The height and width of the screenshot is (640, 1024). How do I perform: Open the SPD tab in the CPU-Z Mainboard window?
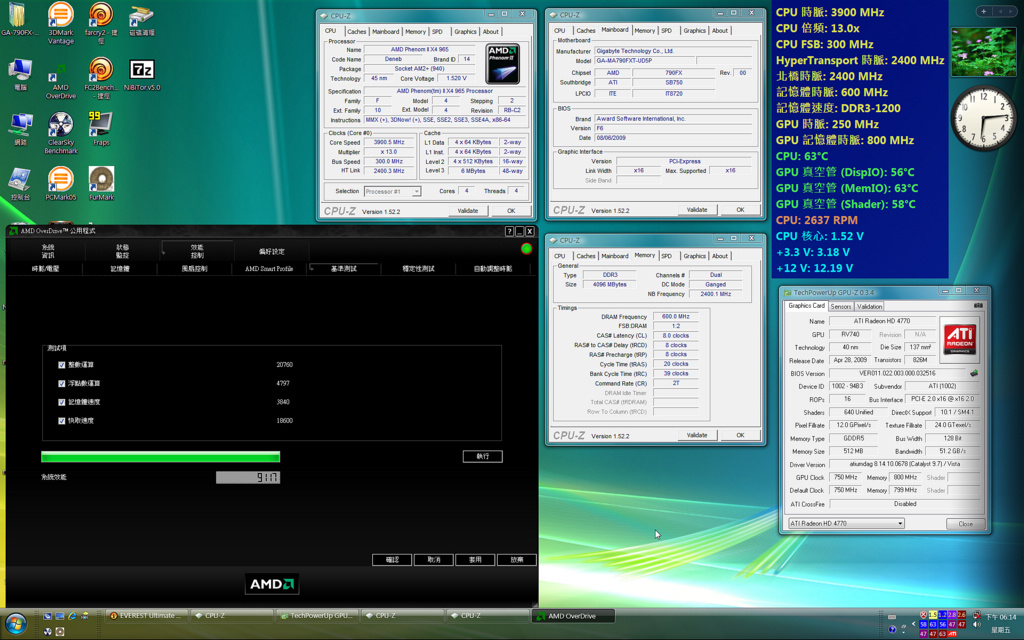666,31
